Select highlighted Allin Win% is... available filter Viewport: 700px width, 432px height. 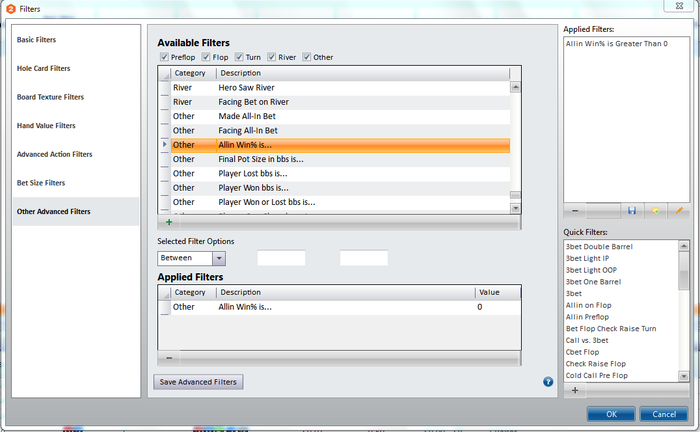pos(340,145)
